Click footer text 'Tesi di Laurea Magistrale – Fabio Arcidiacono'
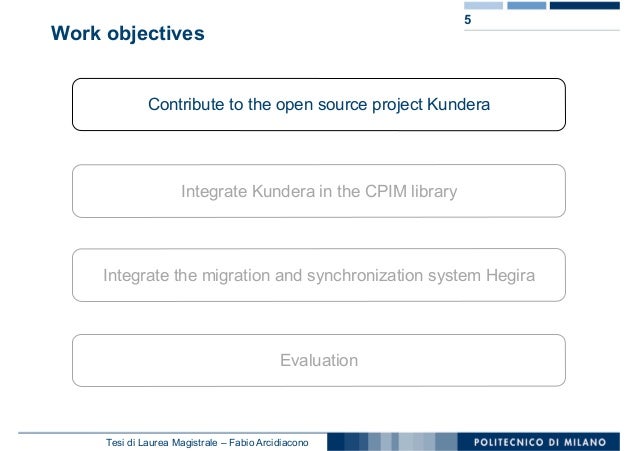 (x=207, y=442)
